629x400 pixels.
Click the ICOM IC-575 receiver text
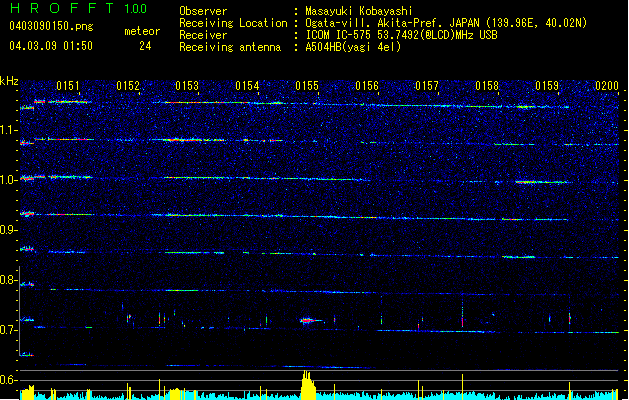(402, 35)
